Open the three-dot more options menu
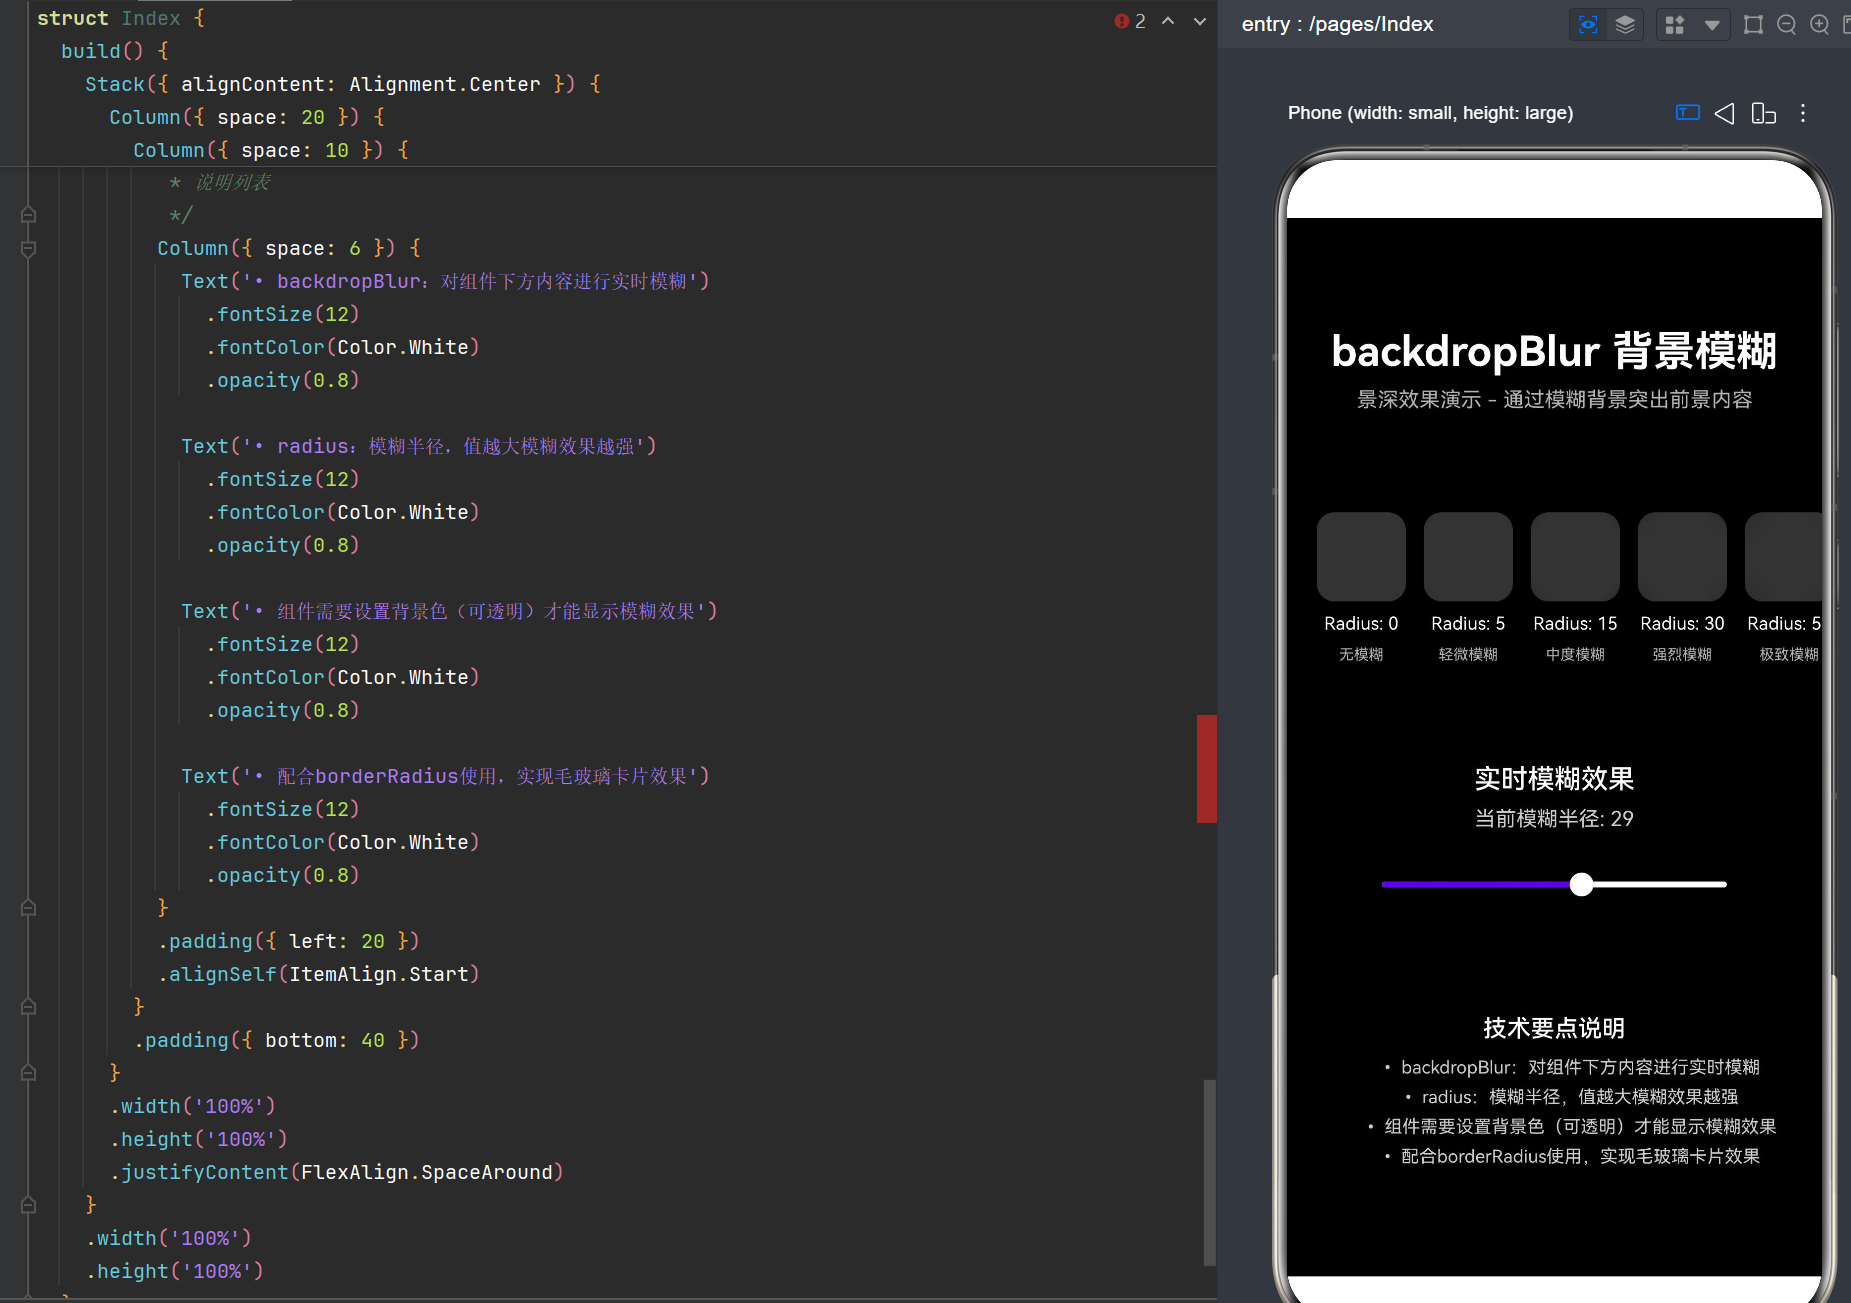Screen dimensions: 1851x1303 1803,113
